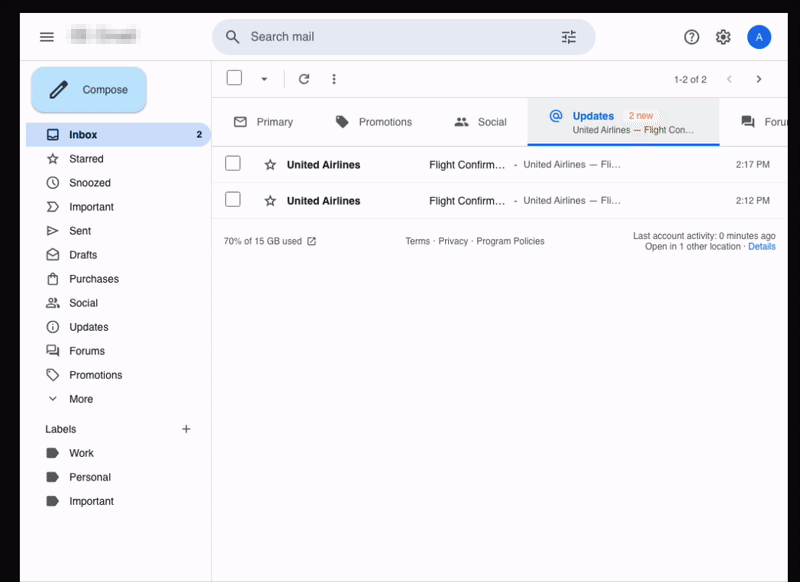The width and height of the screenshot is (800, 582).
Task: Open the selection dropdown arrow
Action: coord(263,78)
